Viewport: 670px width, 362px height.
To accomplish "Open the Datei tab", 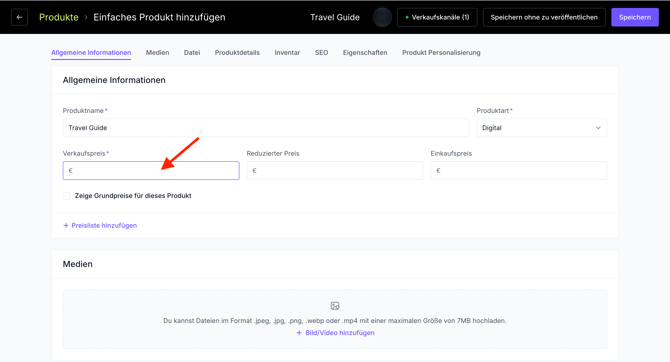I will pos(192,53).
